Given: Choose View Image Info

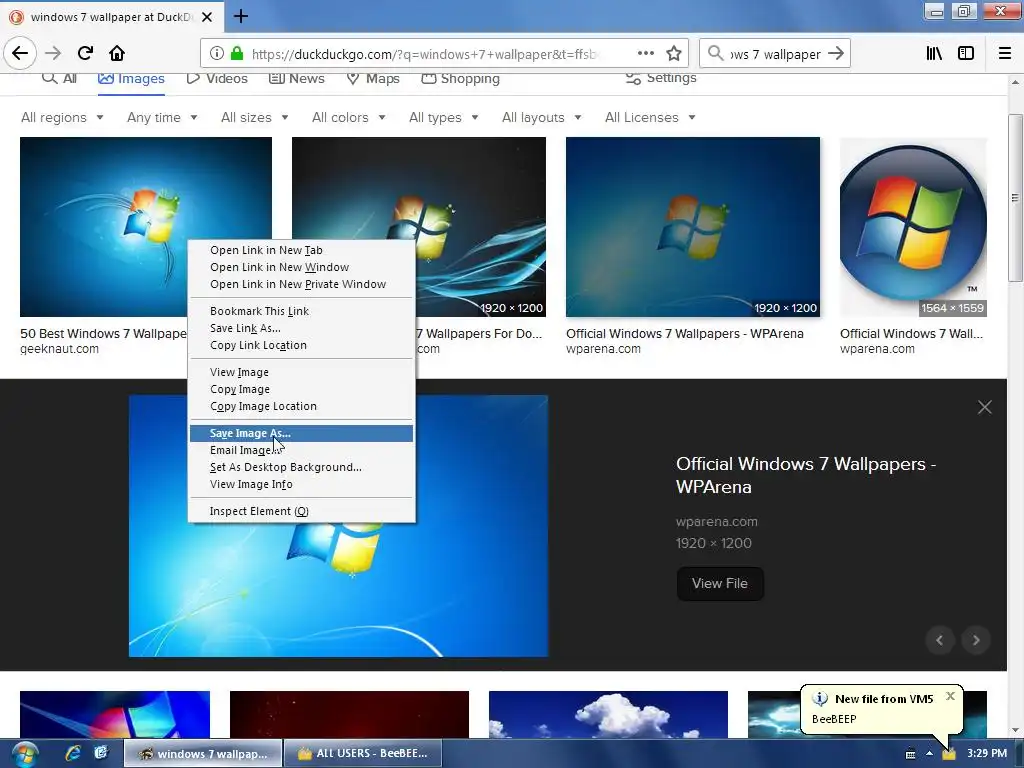Looking at the screenshot, I should tap(301, 485).
